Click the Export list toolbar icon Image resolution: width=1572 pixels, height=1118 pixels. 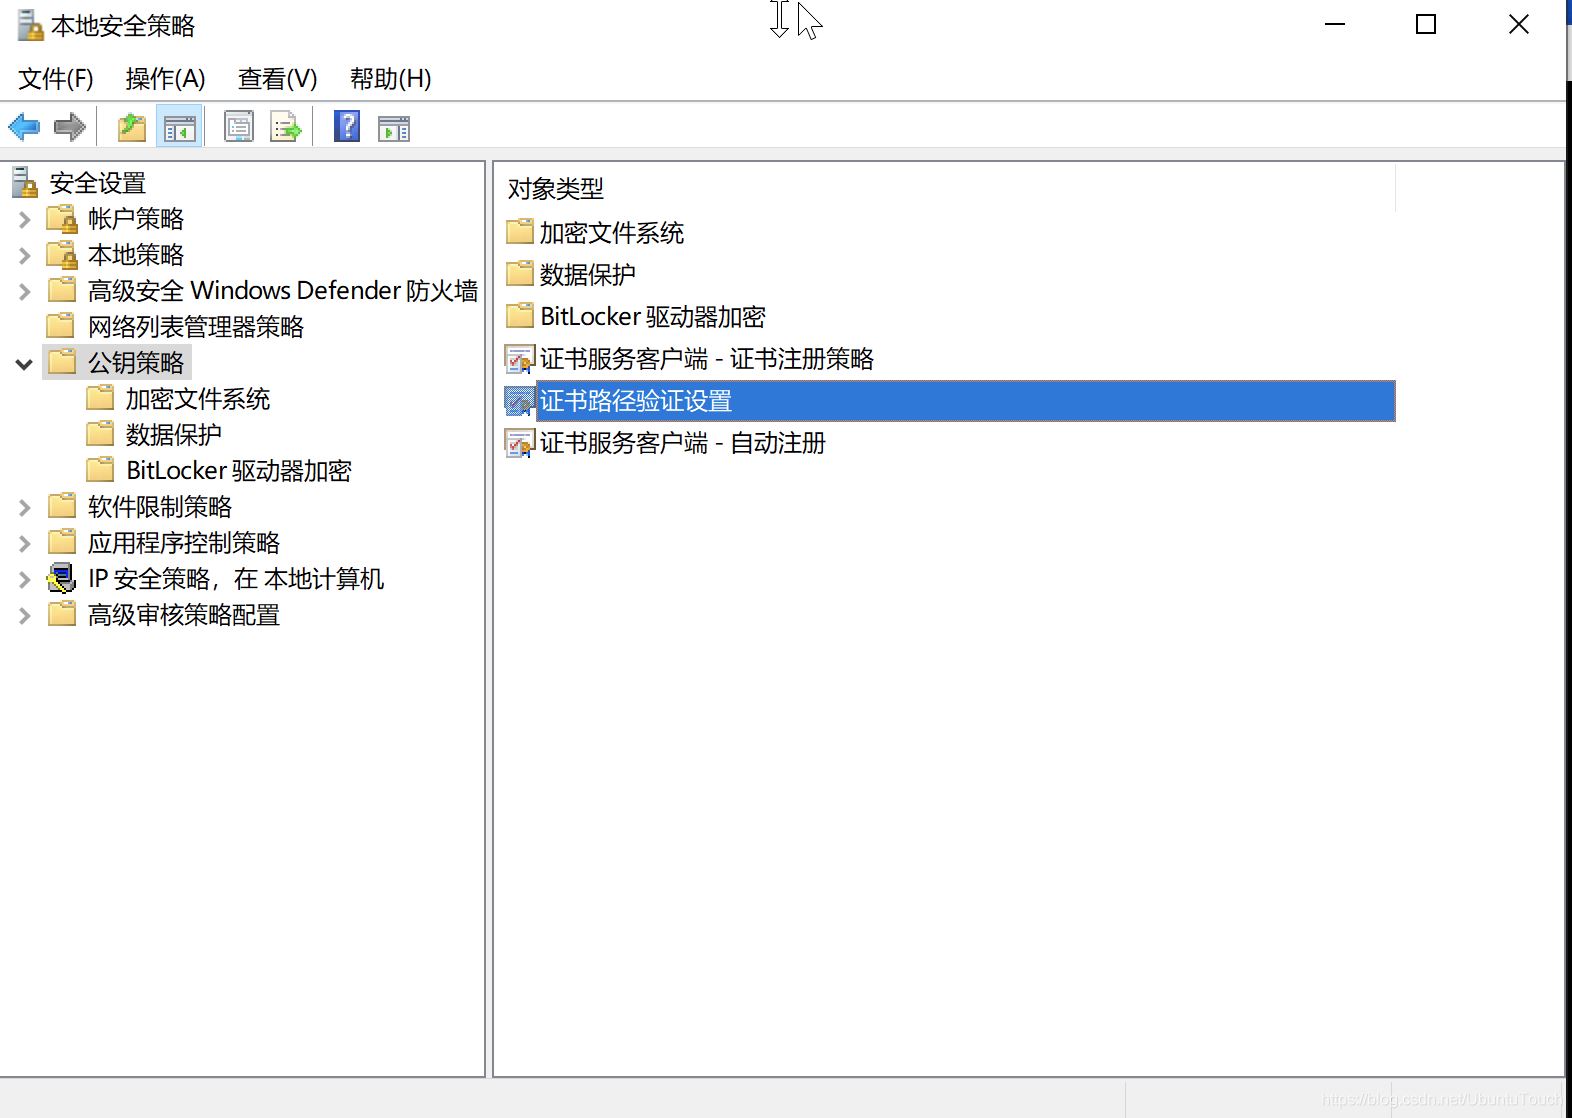pos(286,127)
